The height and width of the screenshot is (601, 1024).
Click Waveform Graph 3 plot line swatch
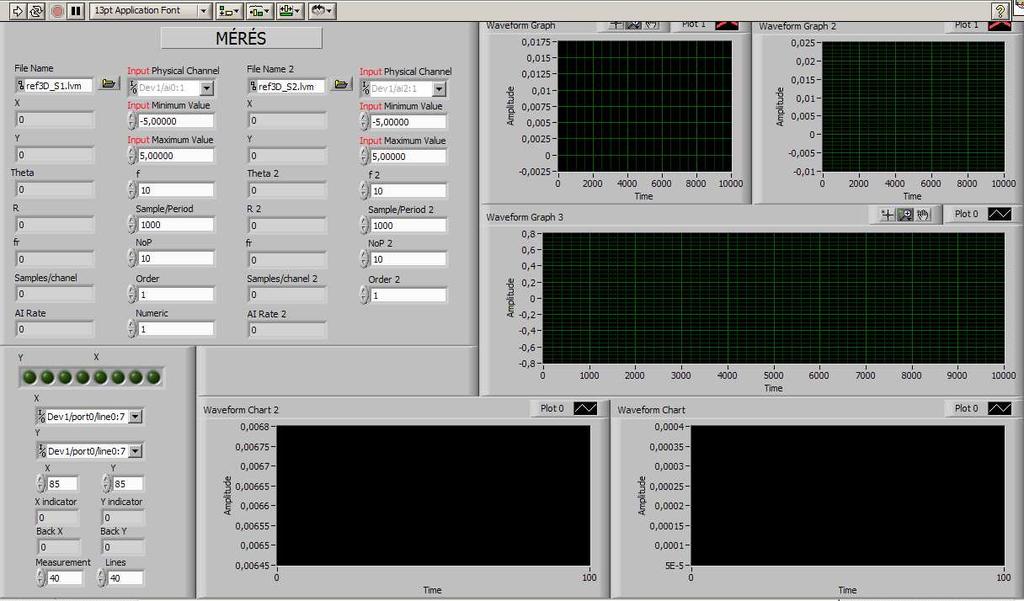coord(999,214)
